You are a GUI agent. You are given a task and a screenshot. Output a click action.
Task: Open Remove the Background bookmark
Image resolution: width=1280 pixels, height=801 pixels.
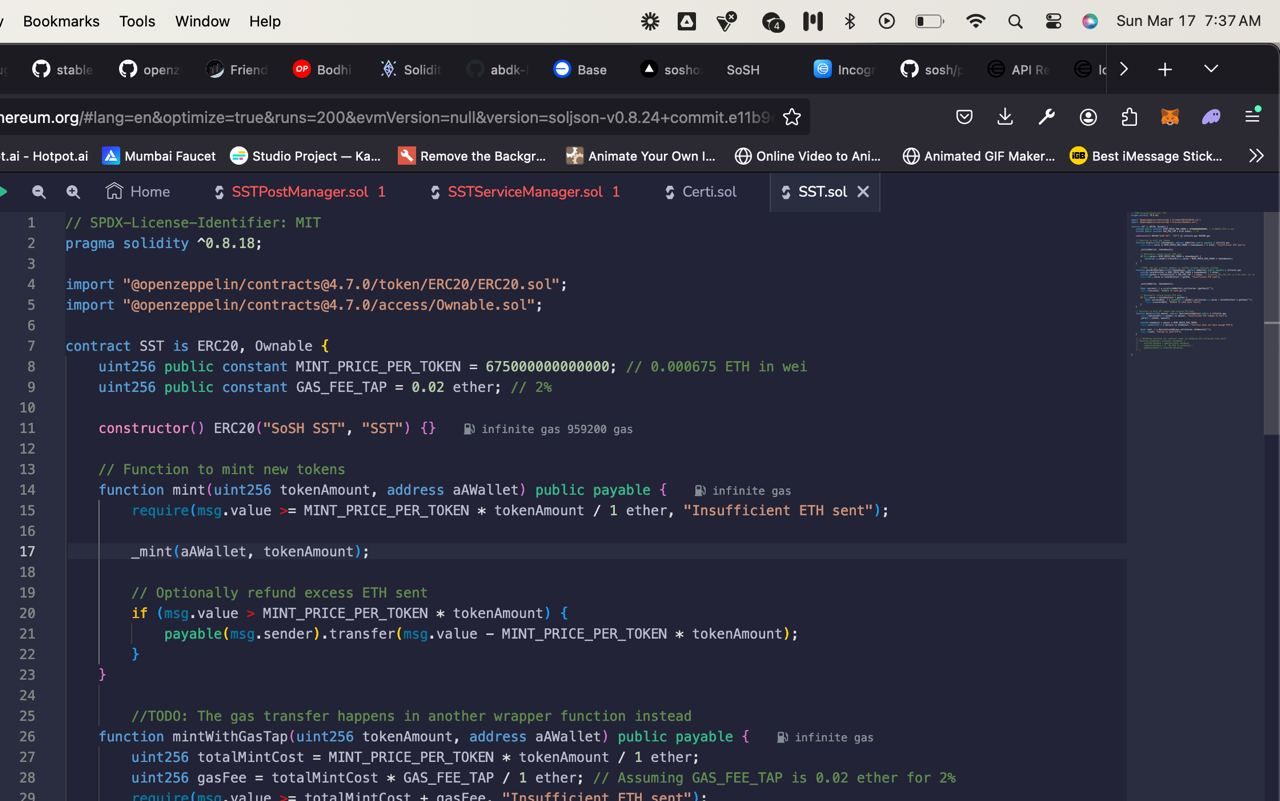pos(472,156)
